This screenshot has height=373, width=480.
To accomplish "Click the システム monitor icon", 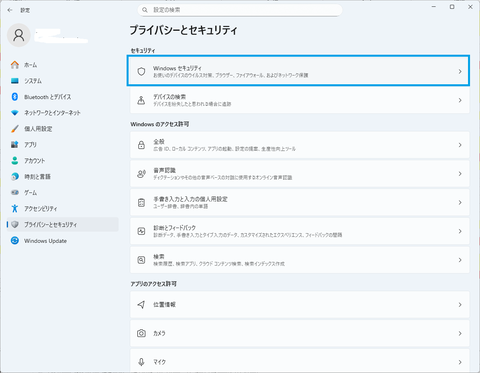I will click(15, 81).
